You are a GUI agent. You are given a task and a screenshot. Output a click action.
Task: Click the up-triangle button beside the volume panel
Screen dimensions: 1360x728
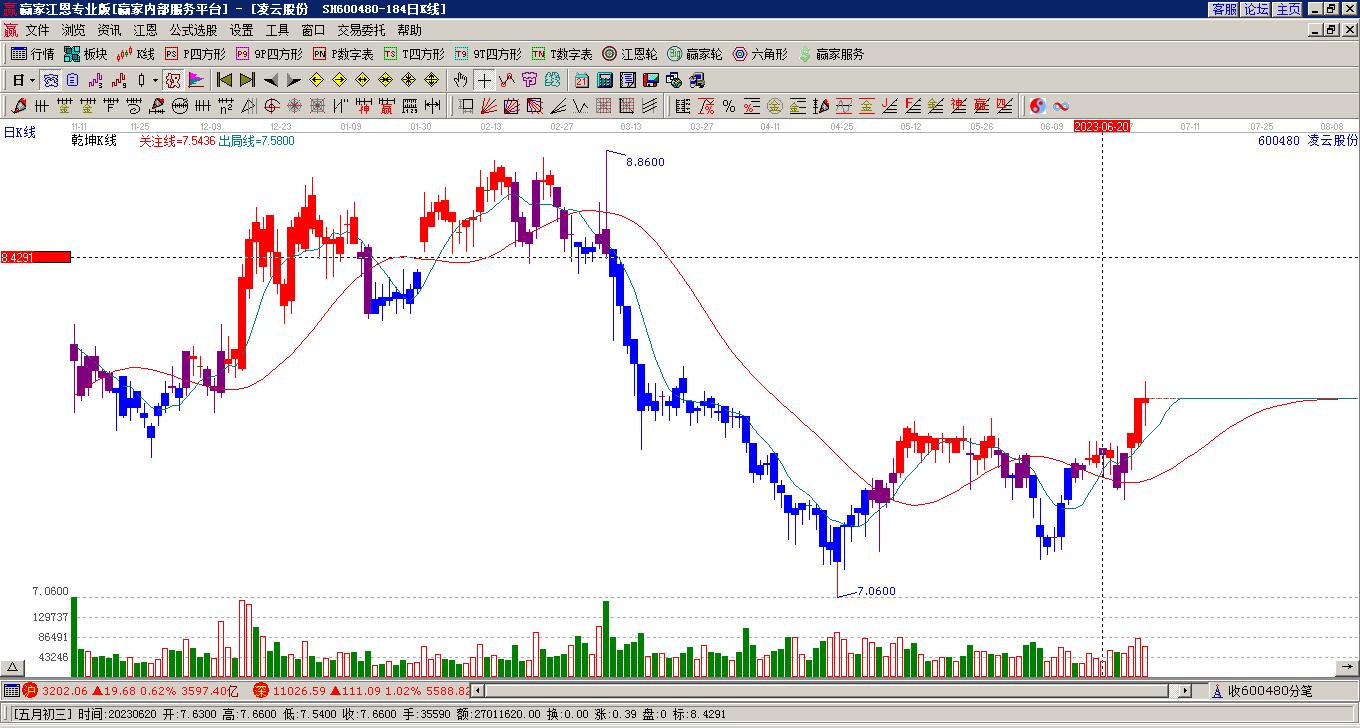tap(13, 667)
